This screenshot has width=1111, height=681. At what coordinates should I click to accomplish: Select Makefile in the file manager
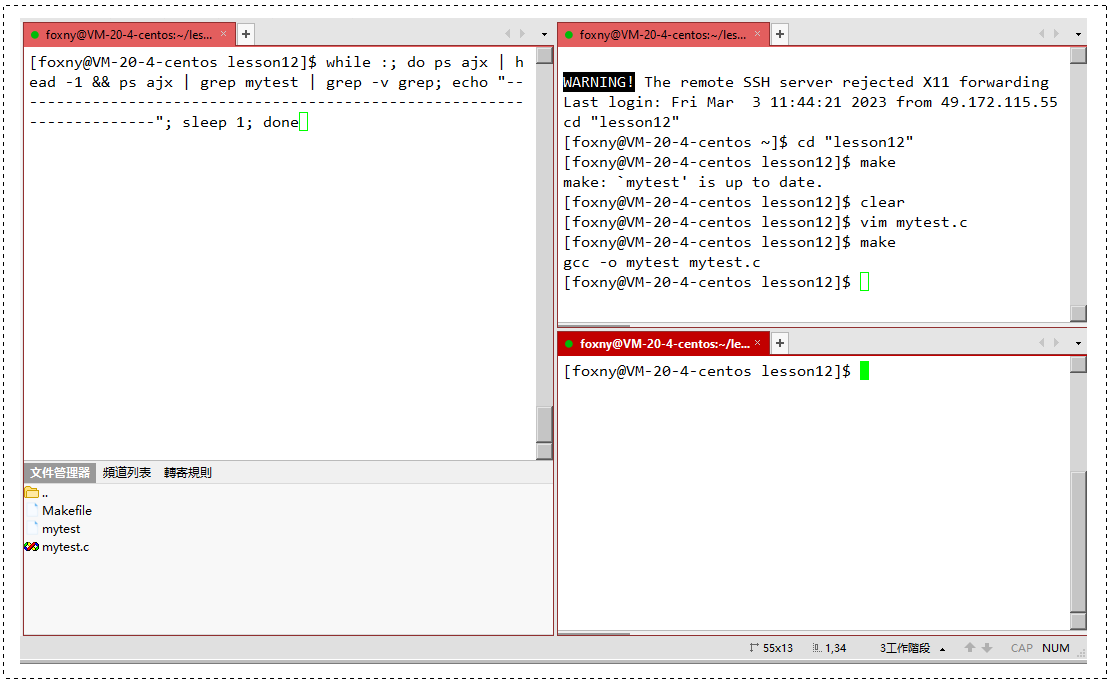(67, 511)
